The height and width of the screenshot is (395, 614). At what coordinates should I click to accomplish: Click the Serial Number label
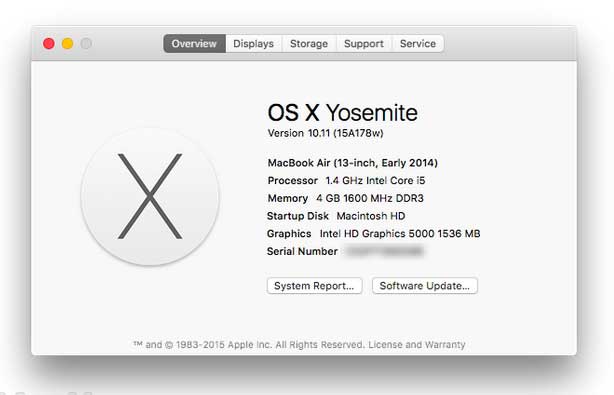point(302,251)
